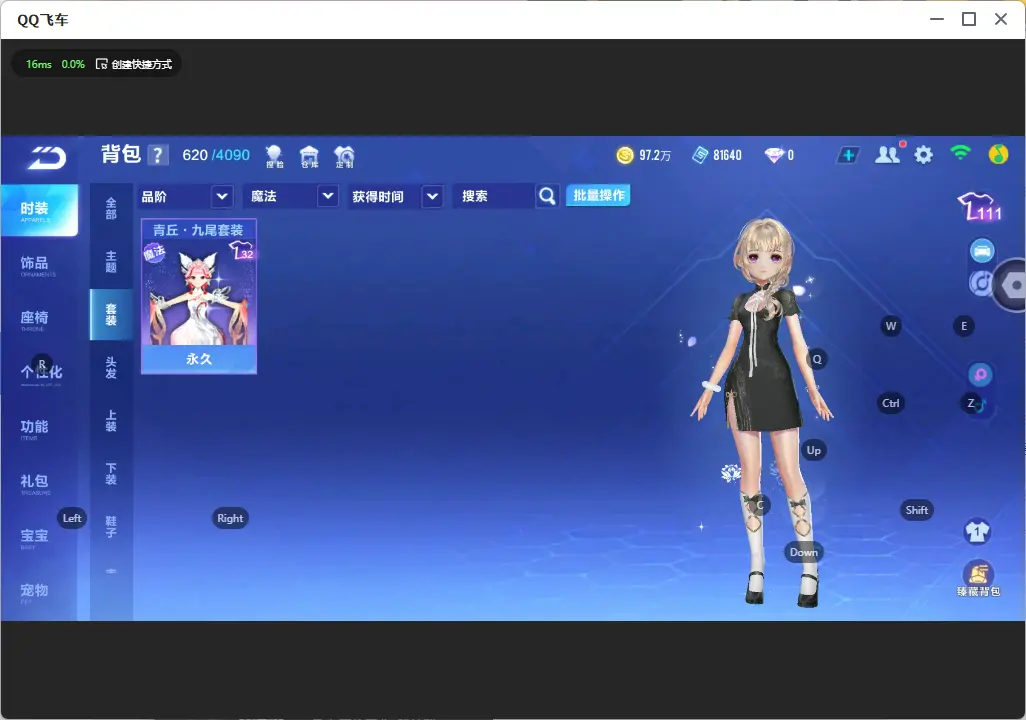Viewport: 1026px width, 720px height.
Task: Click the pink gender switch icon
Action: (980, 374)
